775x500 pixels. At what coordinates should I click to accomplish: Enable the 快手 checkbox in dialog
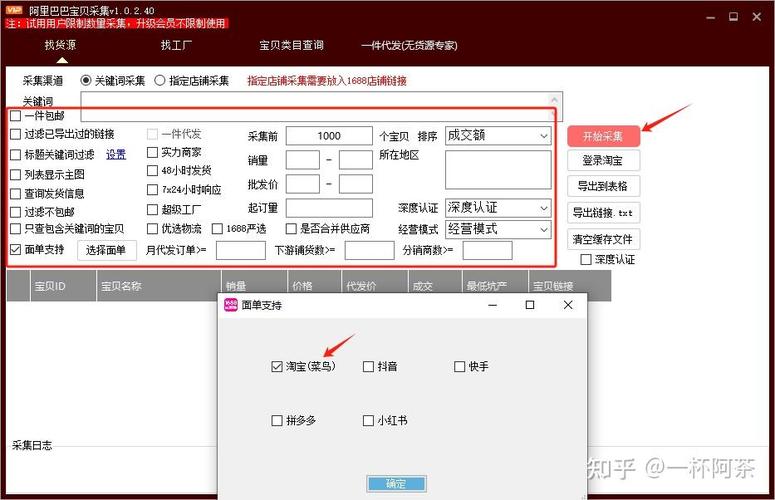[x=460, y=366]
